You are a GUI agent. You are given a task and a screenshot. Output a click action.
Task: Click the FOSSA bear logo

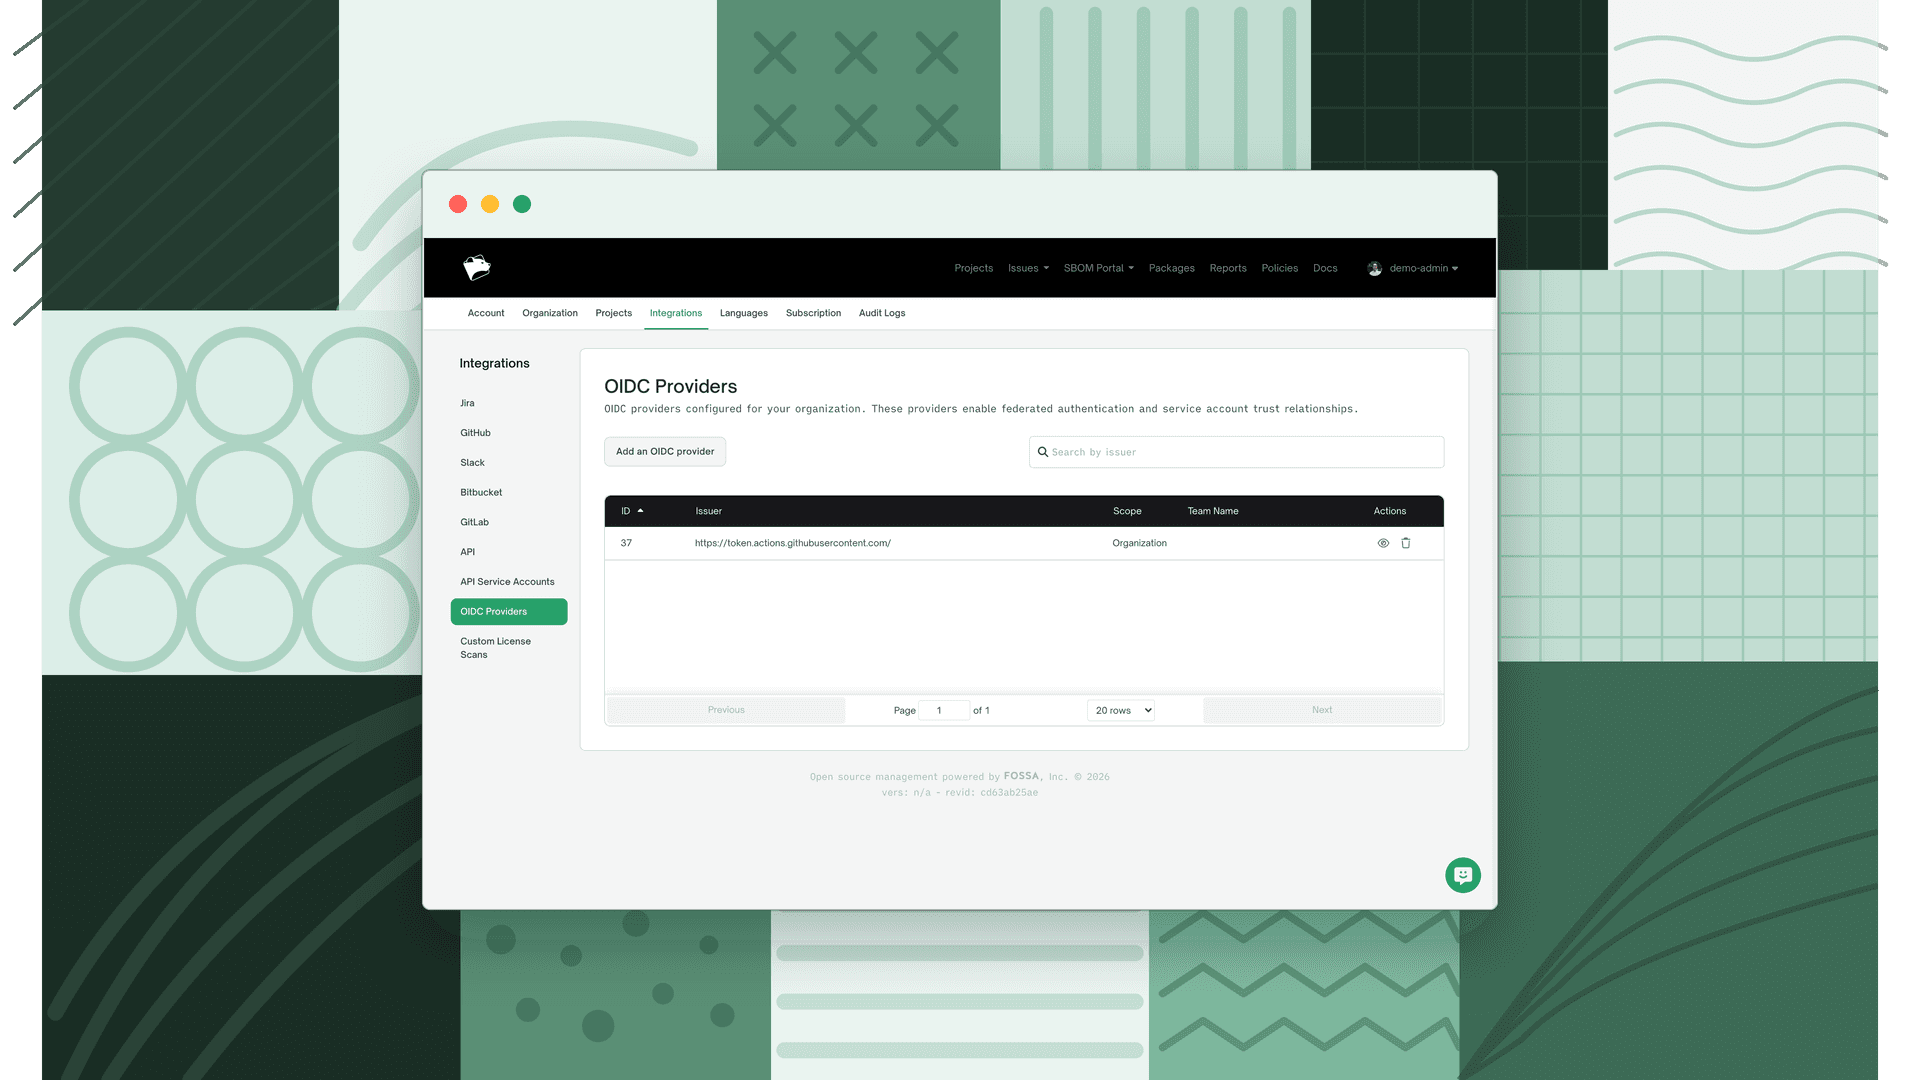click(477, 267)
